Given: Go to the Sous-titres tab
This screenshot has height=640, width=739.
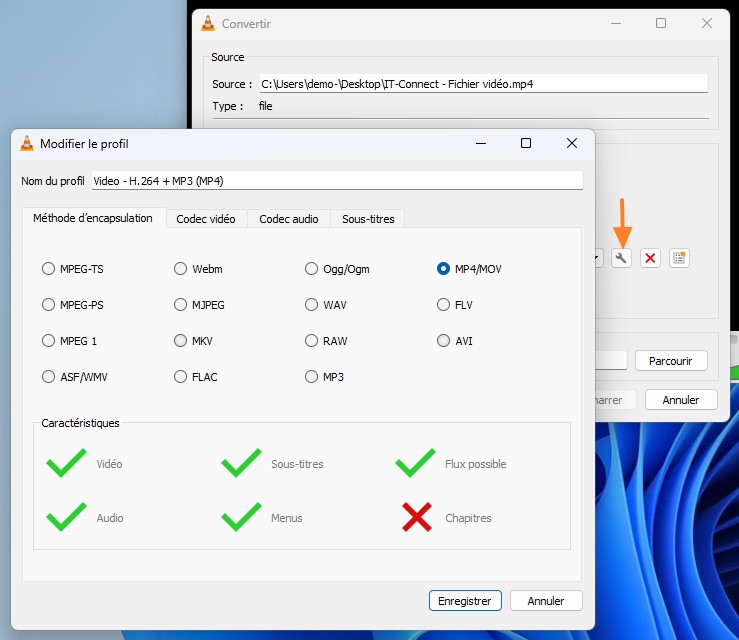Looking at the screenshot, I should (x=368, y=218).
